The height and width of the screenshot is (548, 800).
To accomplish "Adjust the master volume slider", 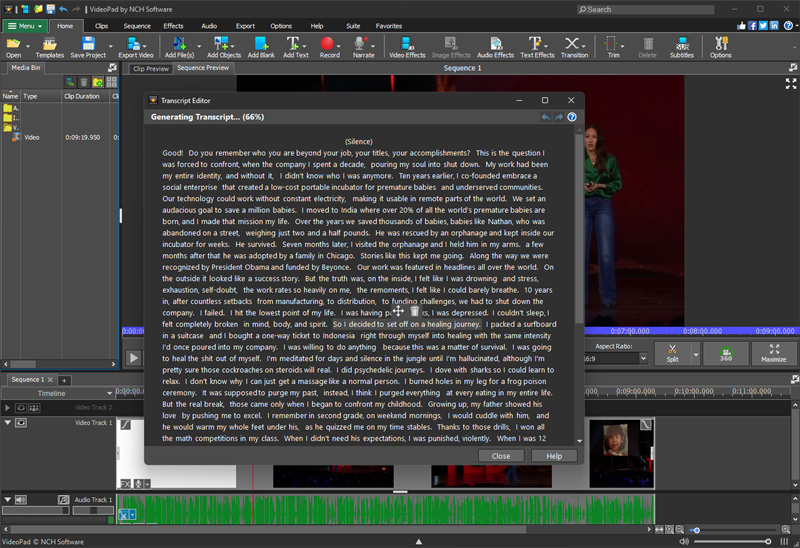I will pyautogui.click(x=733, y=541).
